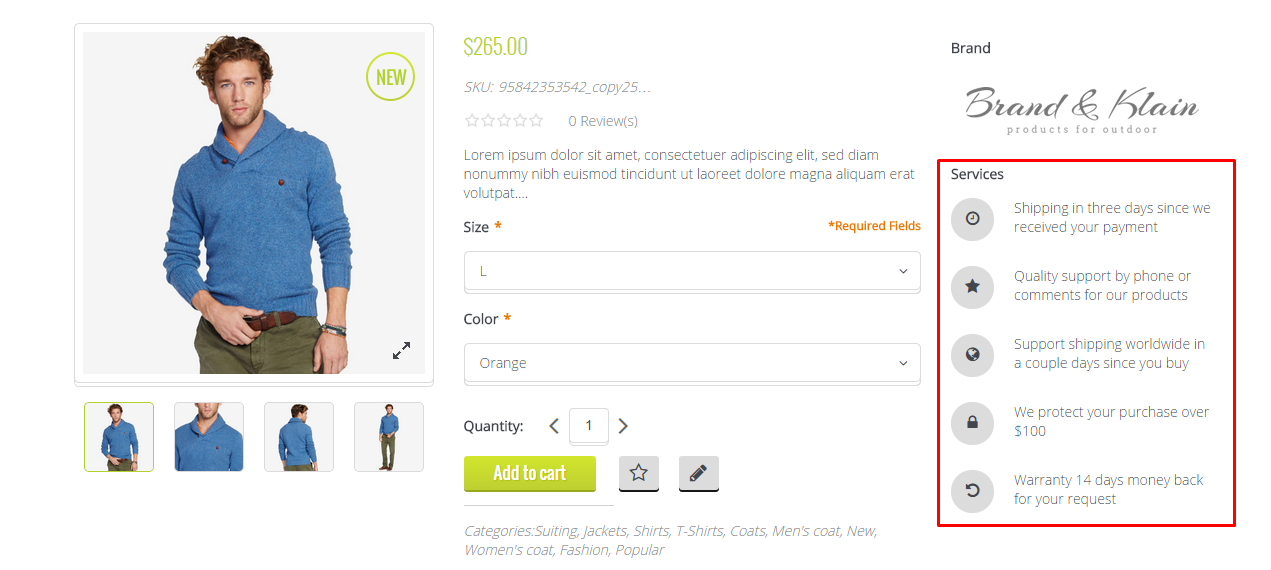Select the back view thumbnail
The height and width of the screenshot is (570, 1271).
299,437
